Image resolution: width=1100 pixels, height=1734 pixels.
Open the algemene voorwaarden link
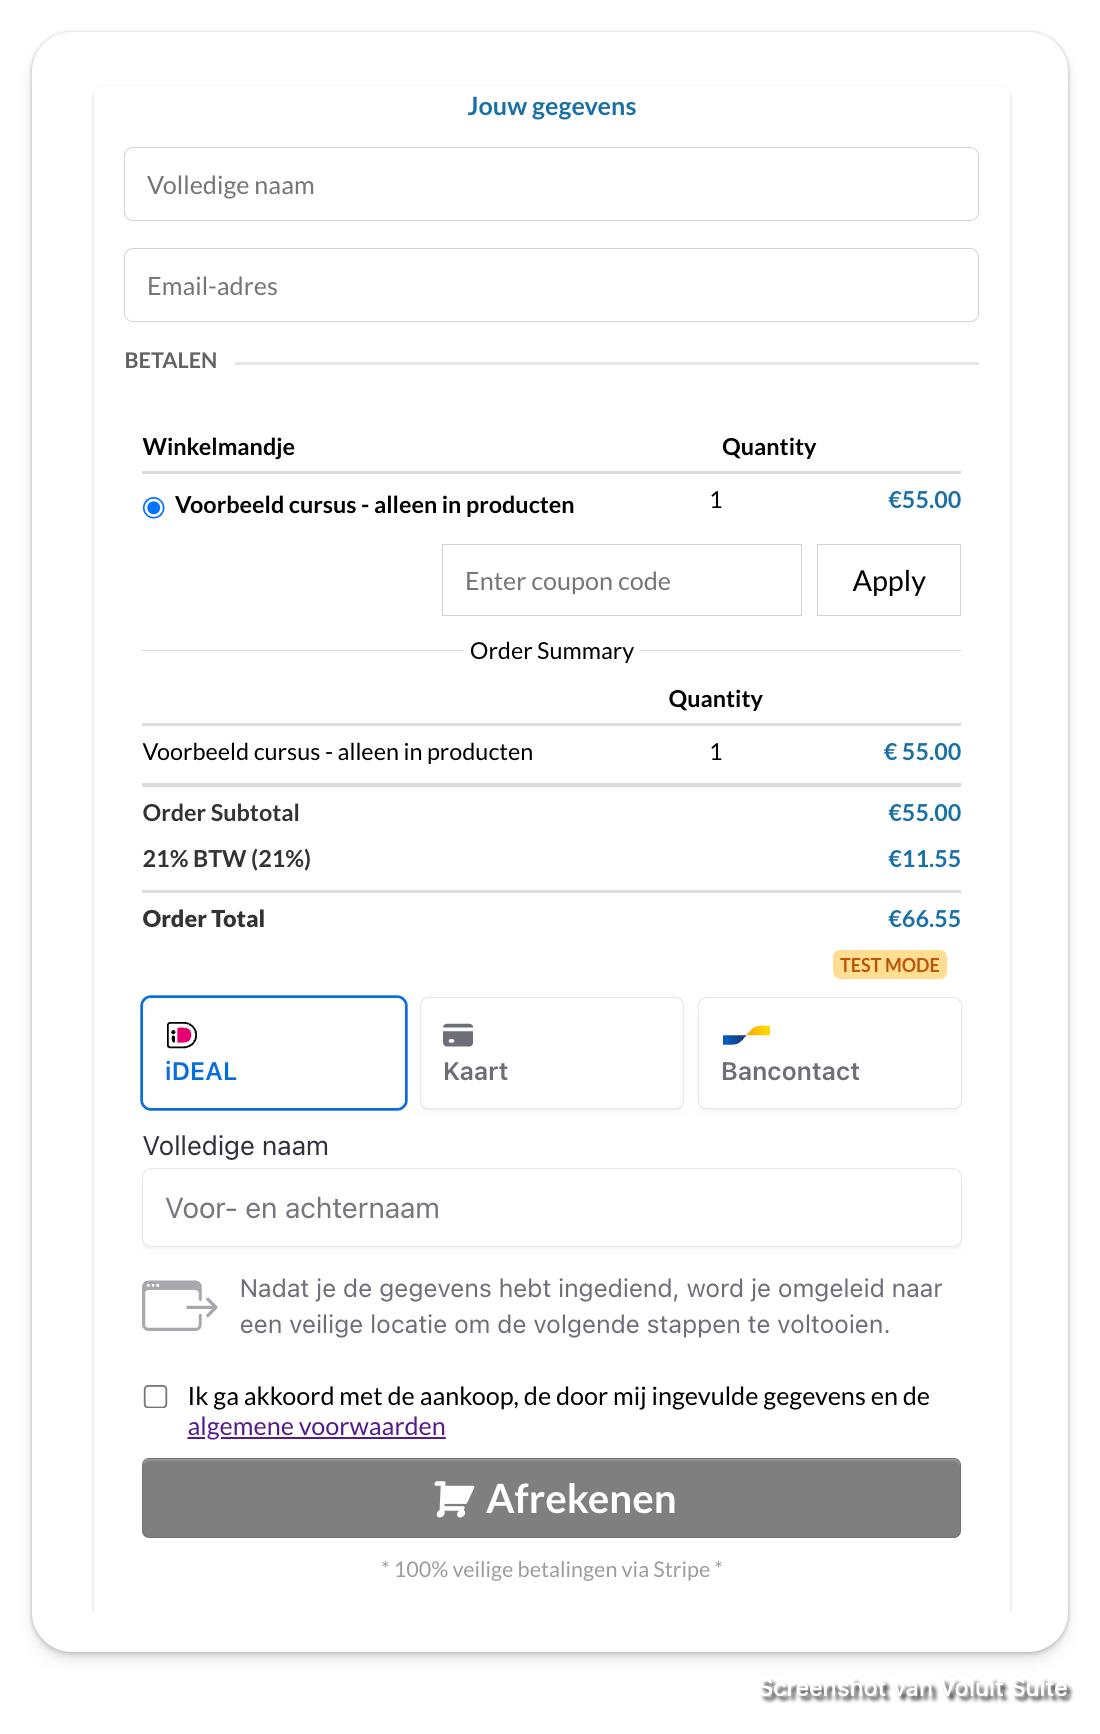317,1427
